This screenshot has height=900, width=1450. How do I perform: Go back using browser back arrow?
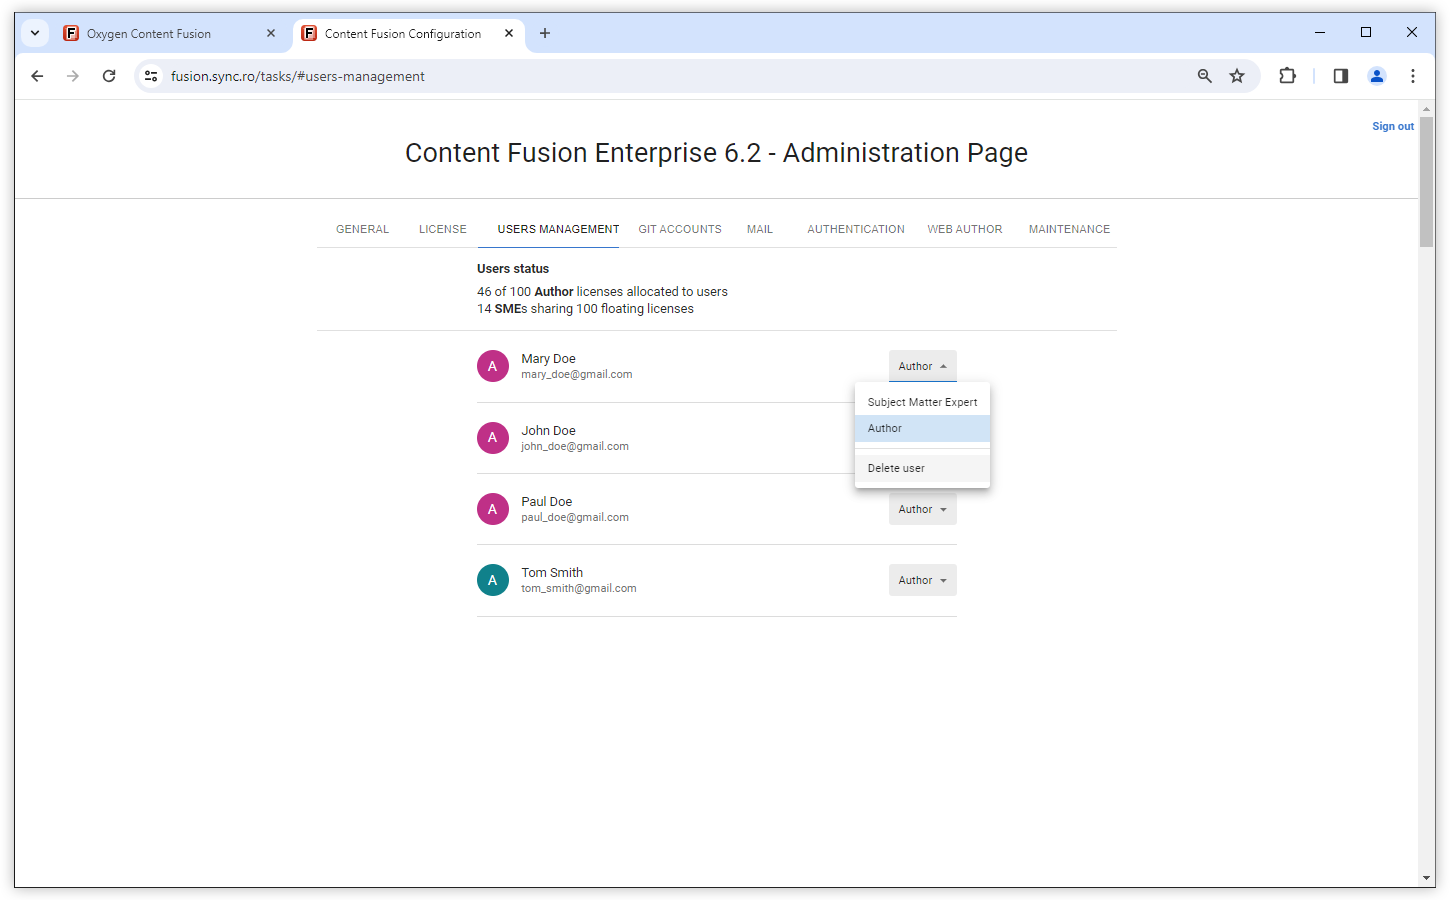(37, 76)
